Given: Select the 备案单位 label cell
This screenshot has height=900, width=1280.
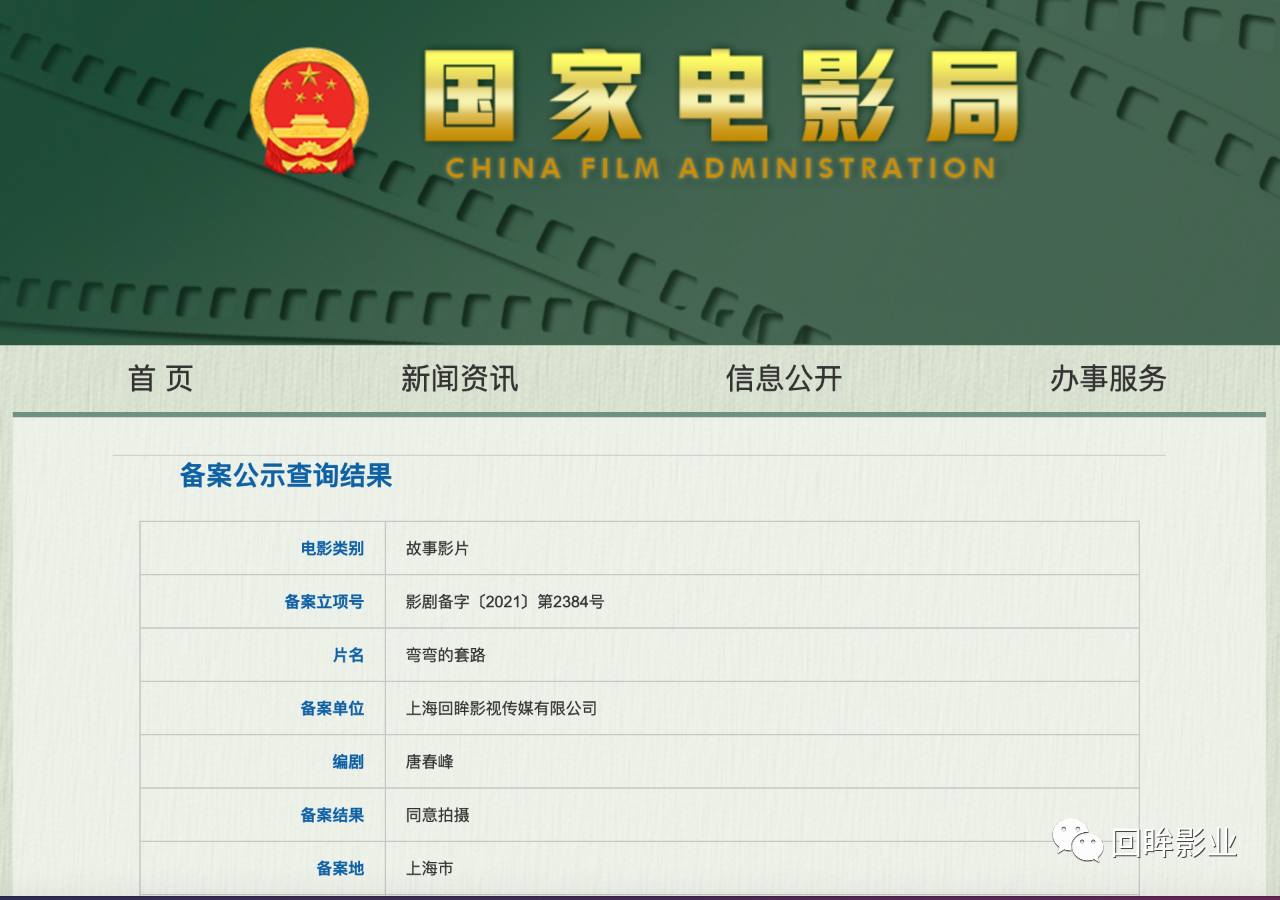Looking at the screenshot, I should [x=263, y=708].
